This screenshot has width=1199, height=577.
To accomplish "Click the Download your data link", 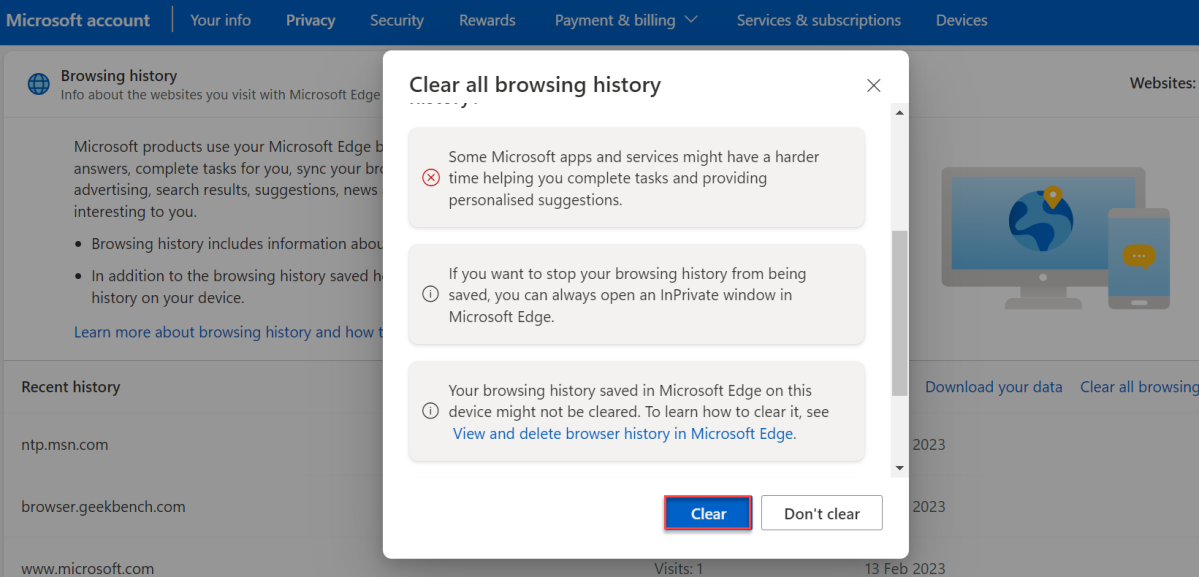I will [x=993, y=387].
